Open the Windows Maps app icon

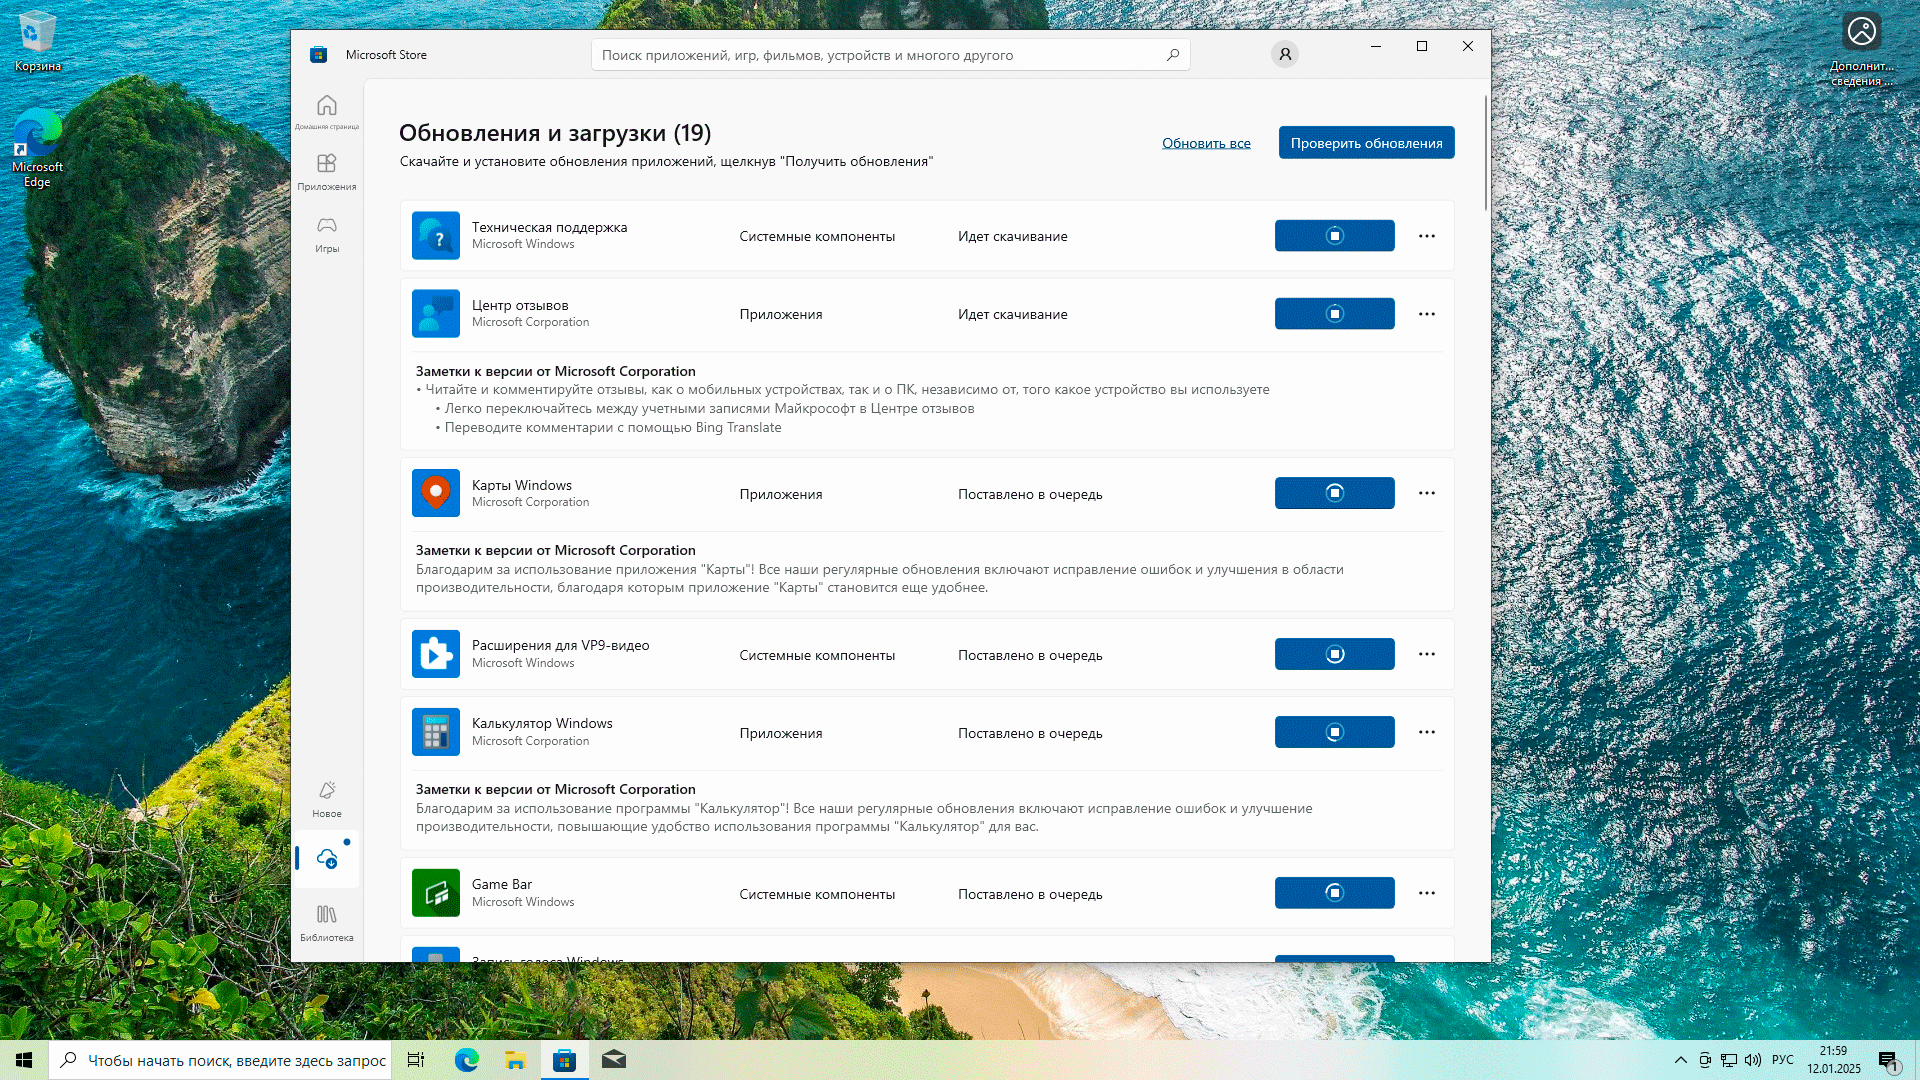coord(436,493)
